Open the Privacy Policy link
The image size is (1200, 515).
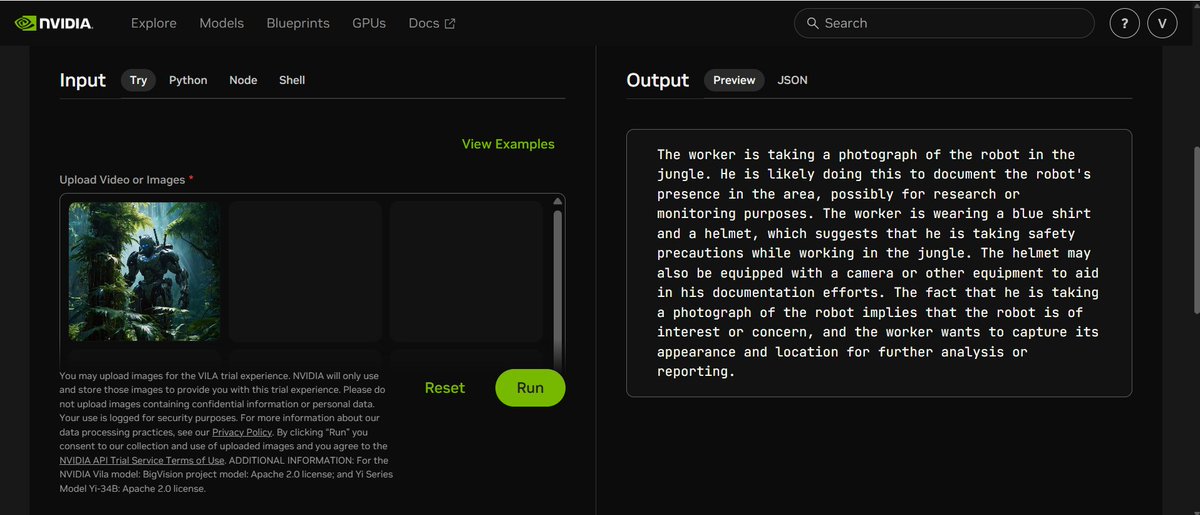coord(244,432)
